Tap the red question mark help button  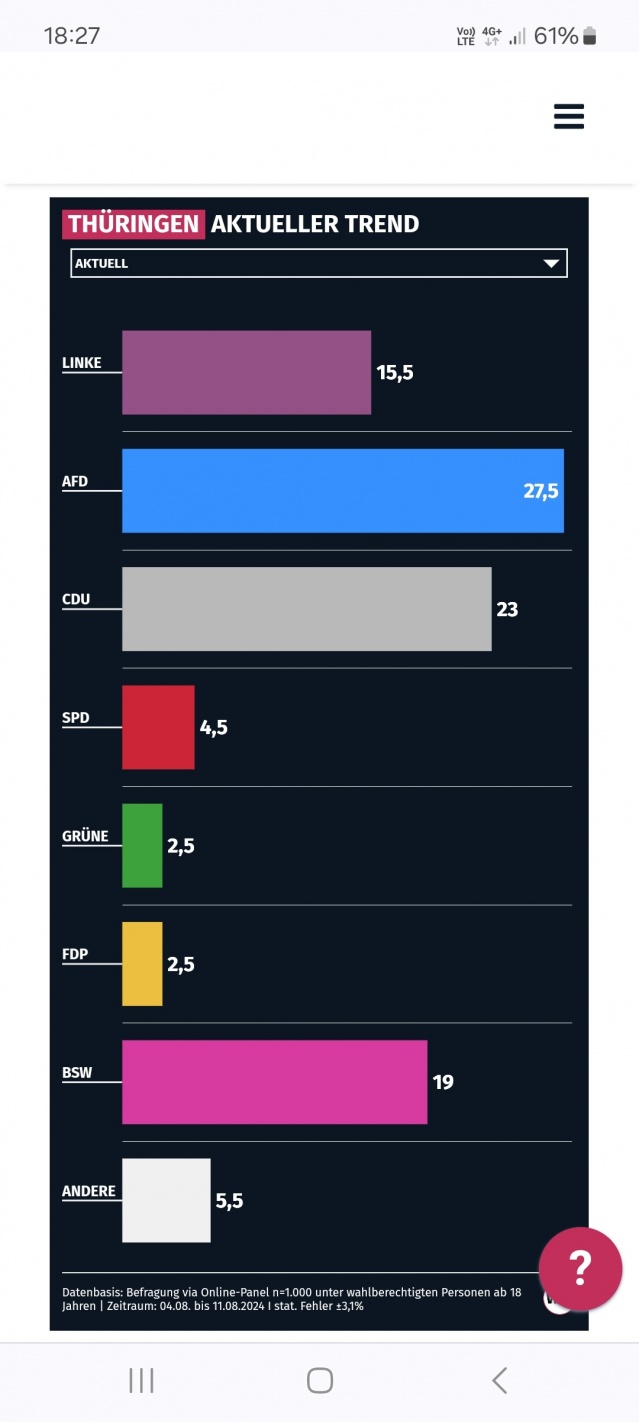coord(580,1268)
